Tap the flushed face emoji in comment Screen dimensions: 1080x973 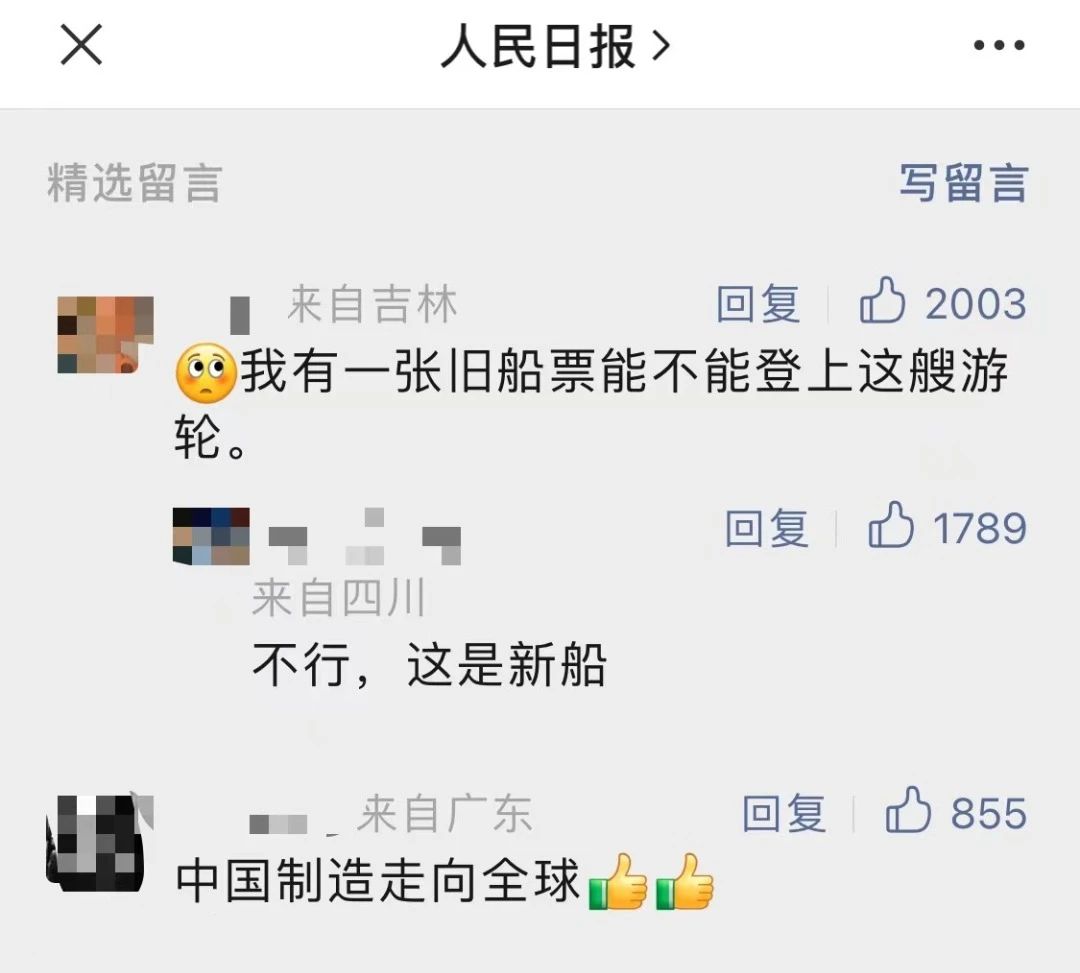point(206,372)
